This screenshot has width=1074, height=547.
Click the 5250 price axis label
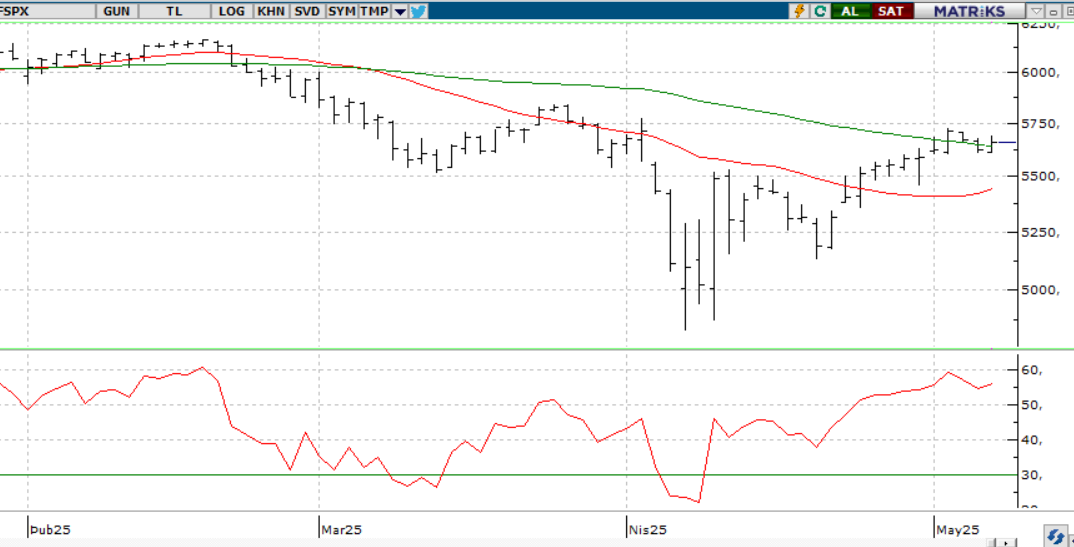1040,232
